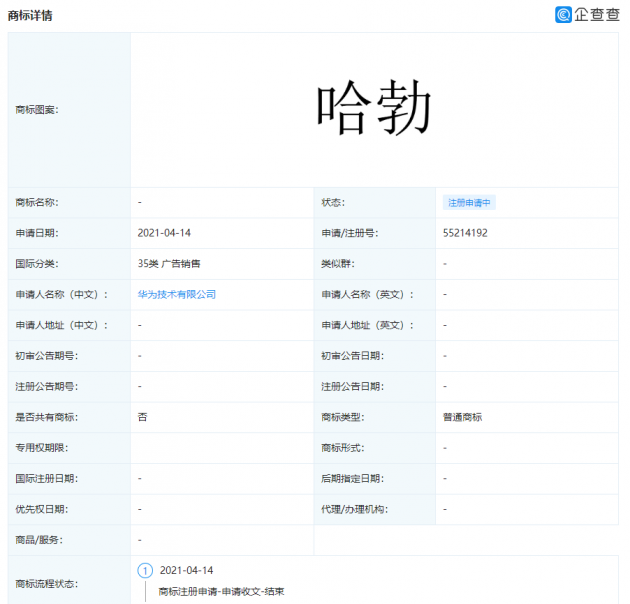
Task: Click the 2021-04-14 value beside 申请日期
Action: (x=164, y=233)
